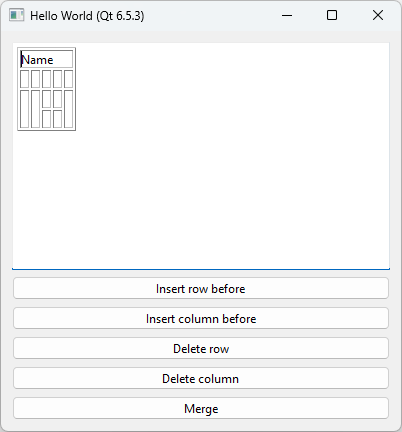This screenshot has width=402, height=432.
Task: Select the middle cell of the second table row
Action: (x=46, y=79)
